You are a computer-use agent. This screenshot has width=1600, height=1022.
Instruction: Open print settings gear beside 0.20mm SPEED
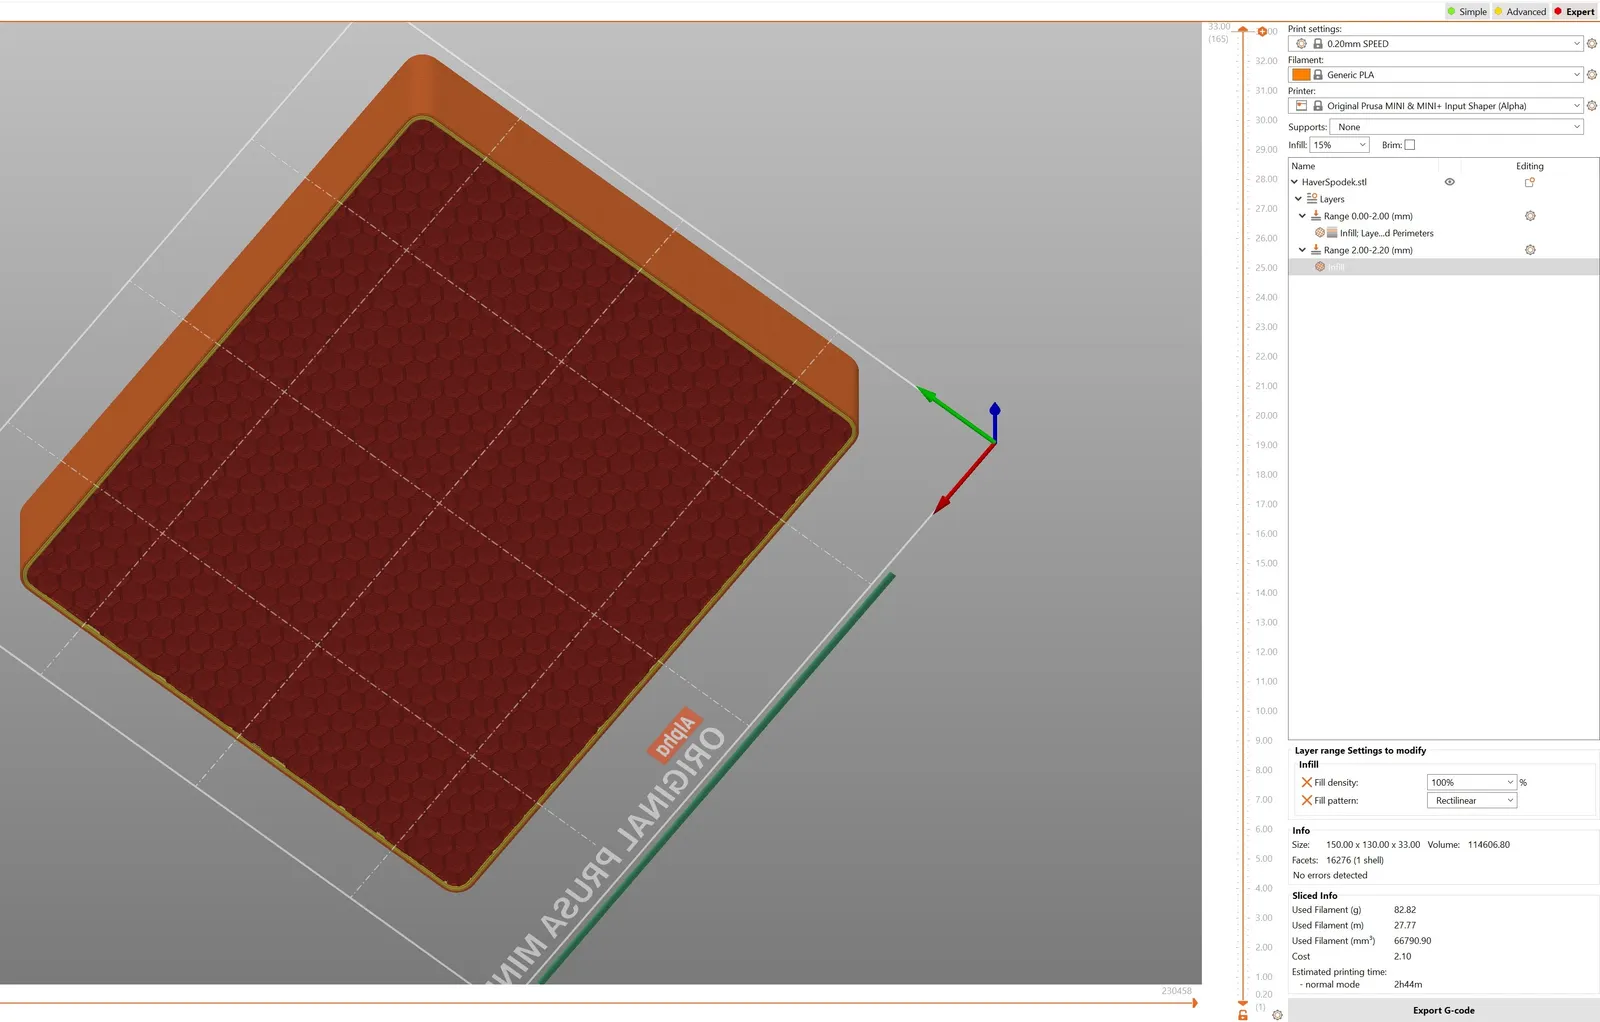[1592, 44]
